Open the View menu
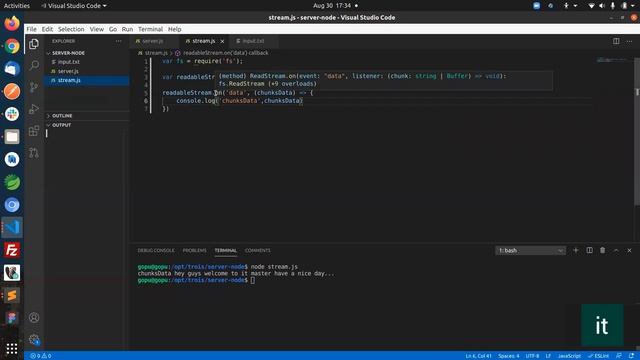Viewport: 640px width, 360px height. tap(97, 29)
